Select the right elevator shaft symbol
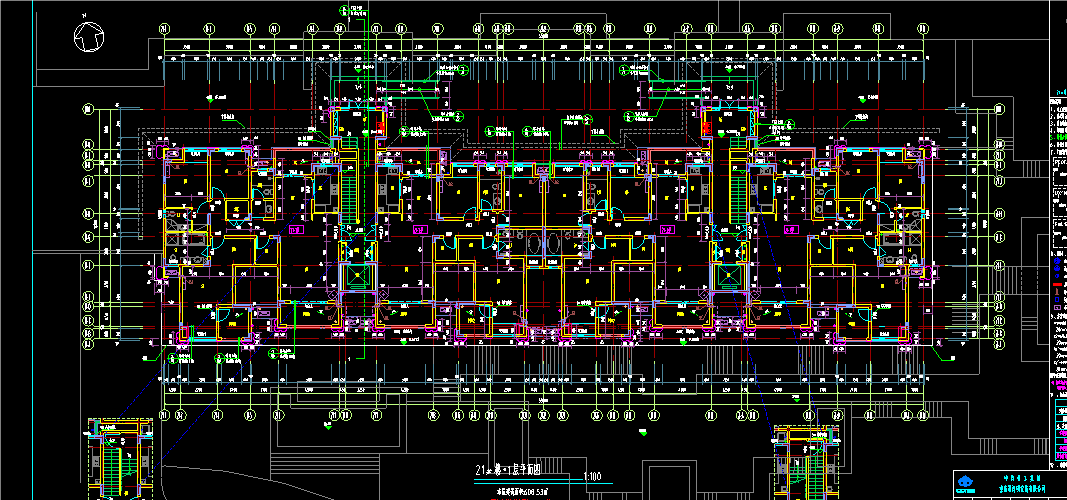 tap(730, 275)
